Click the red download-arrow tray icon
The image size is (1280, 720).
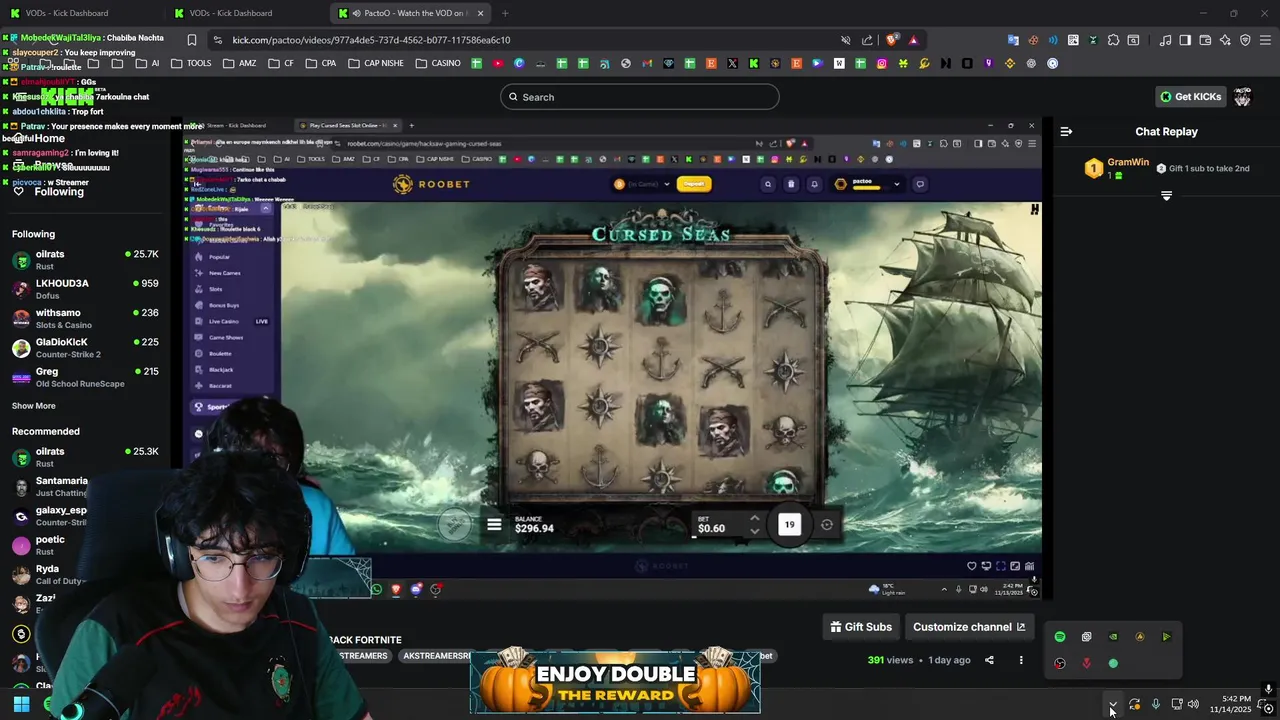(1087, 663)
